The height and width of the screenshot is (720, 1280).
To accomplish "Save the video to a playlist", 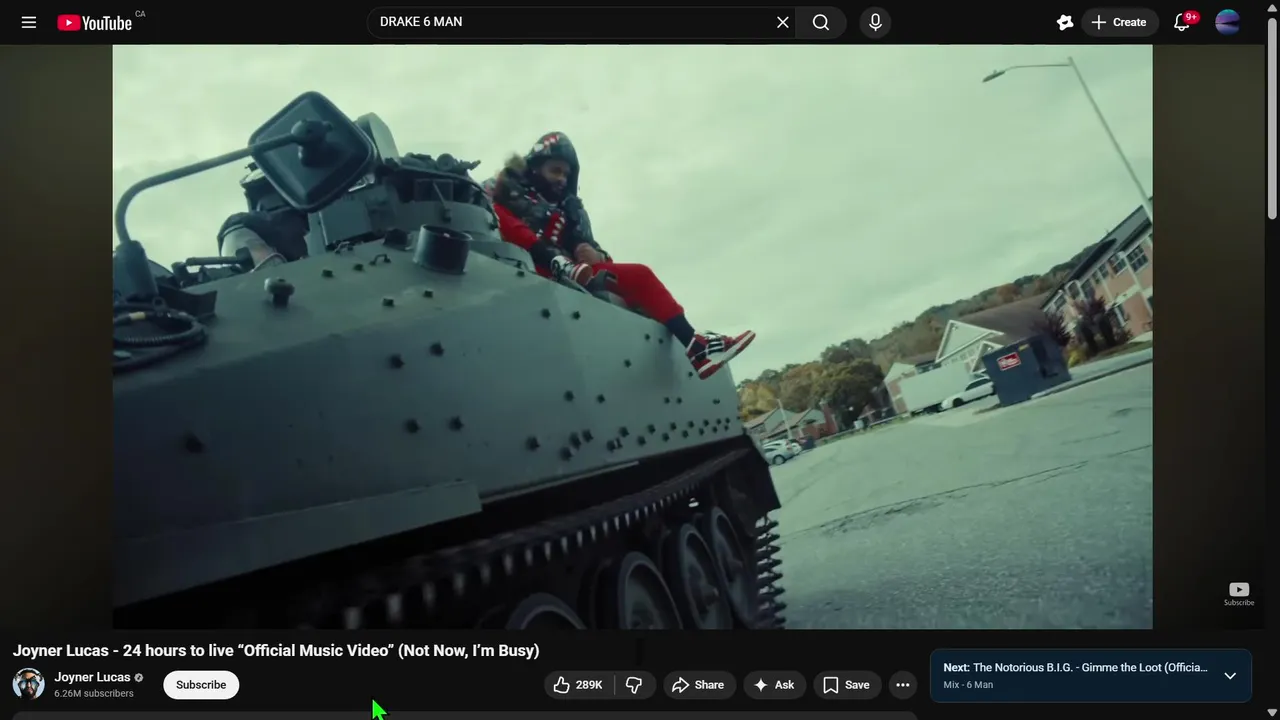I will coord(846,685).
